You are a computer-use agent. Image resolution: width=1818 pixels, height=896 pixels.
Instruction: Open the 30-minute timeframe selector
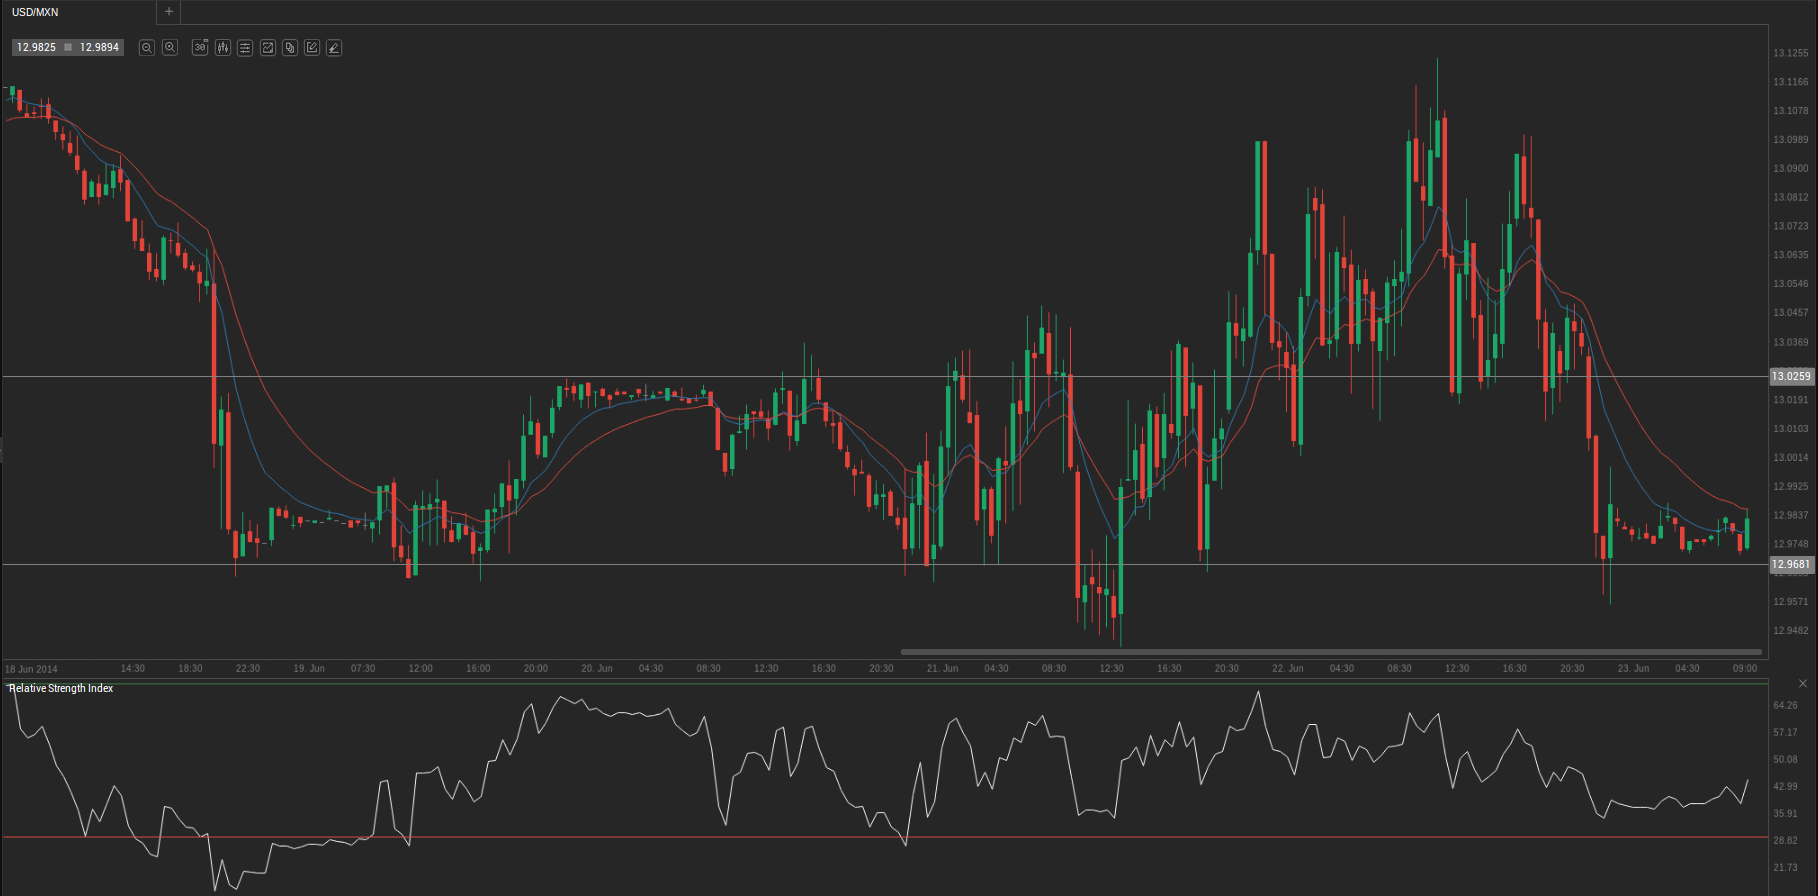(x=200, y=48)
